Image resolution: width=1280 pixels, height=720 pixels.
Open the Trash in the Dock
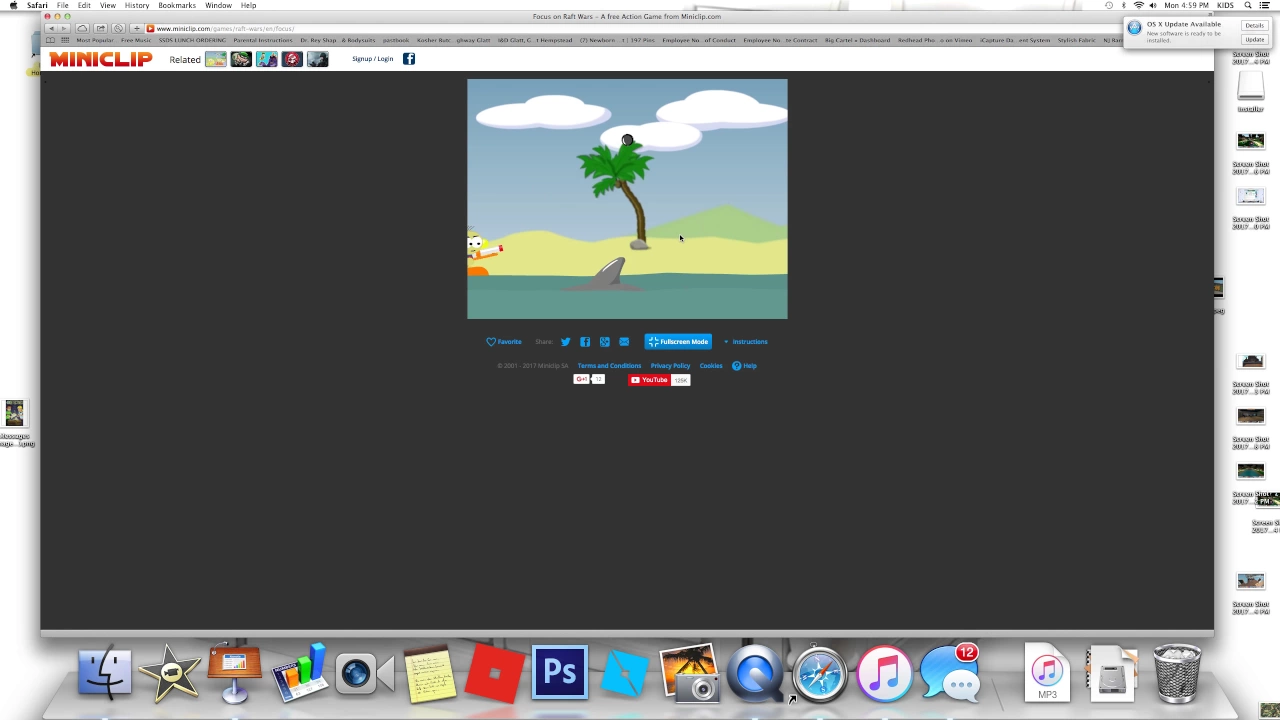click(x=1177, y=673)
